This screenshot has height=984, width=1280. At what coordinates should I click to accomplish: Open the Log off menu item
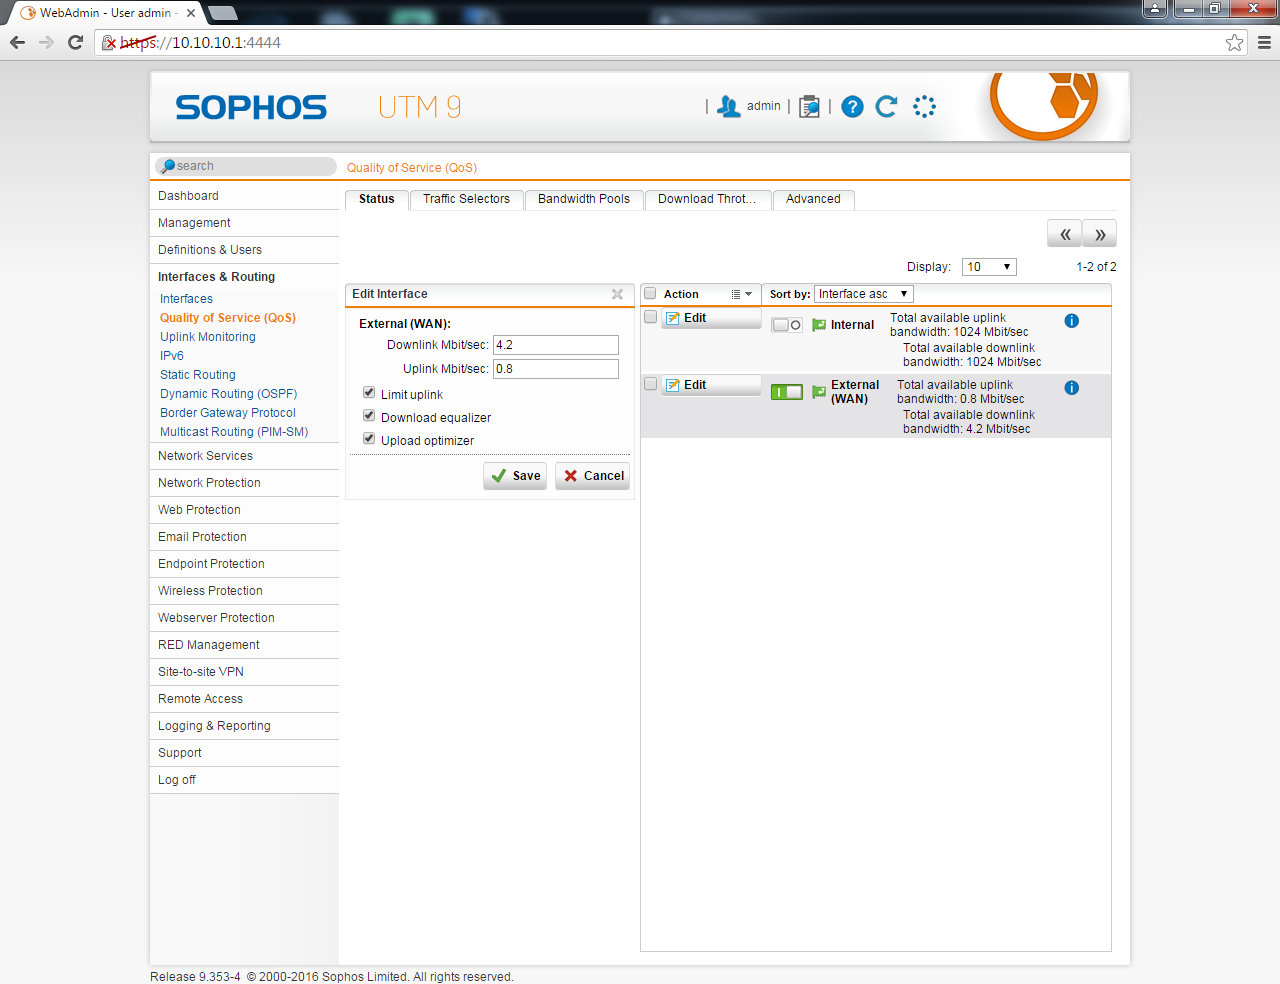coord(244,780)
